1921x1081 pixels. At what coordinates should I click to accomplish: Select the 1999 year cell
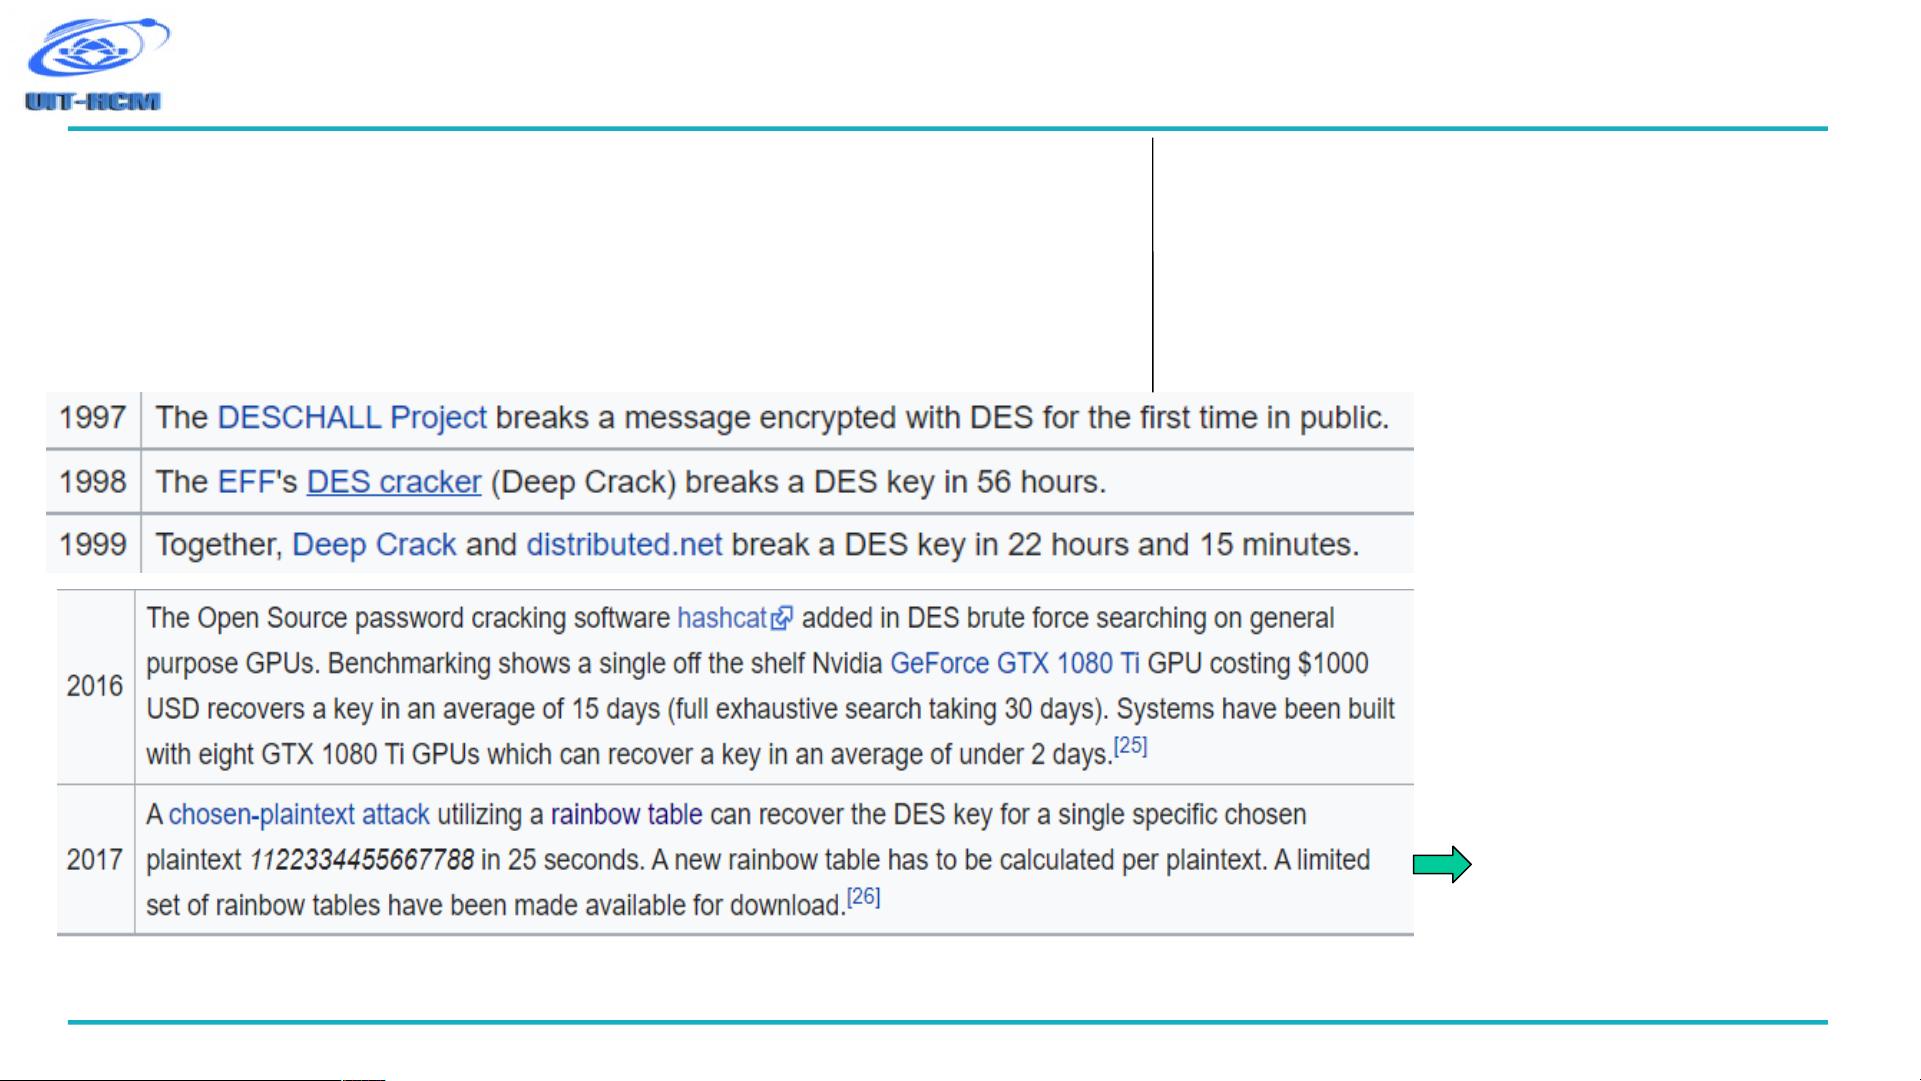[x=93, y=545]
